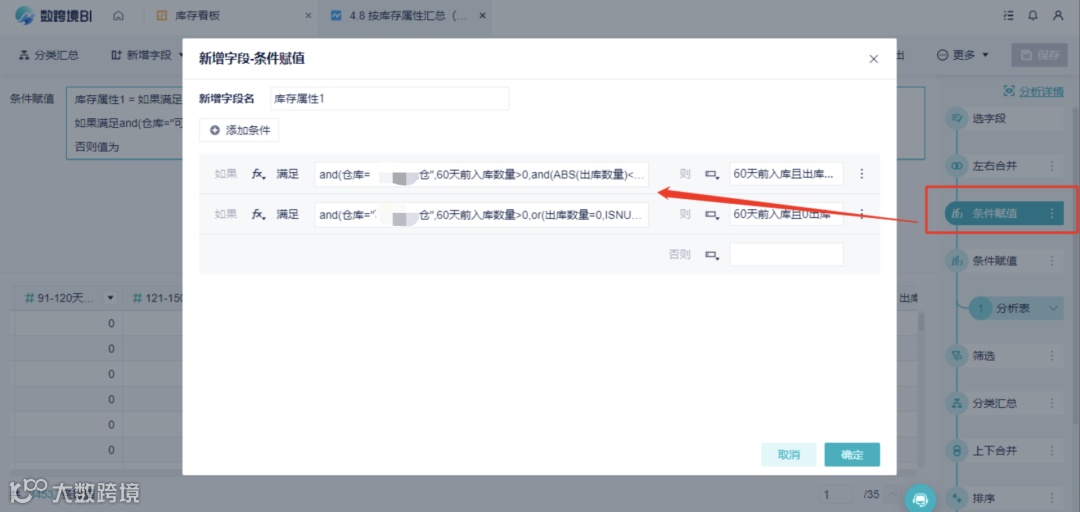The image size is (1080, 512).
Task: Click the 添加条件 button
Action: (x=239, y=130)
